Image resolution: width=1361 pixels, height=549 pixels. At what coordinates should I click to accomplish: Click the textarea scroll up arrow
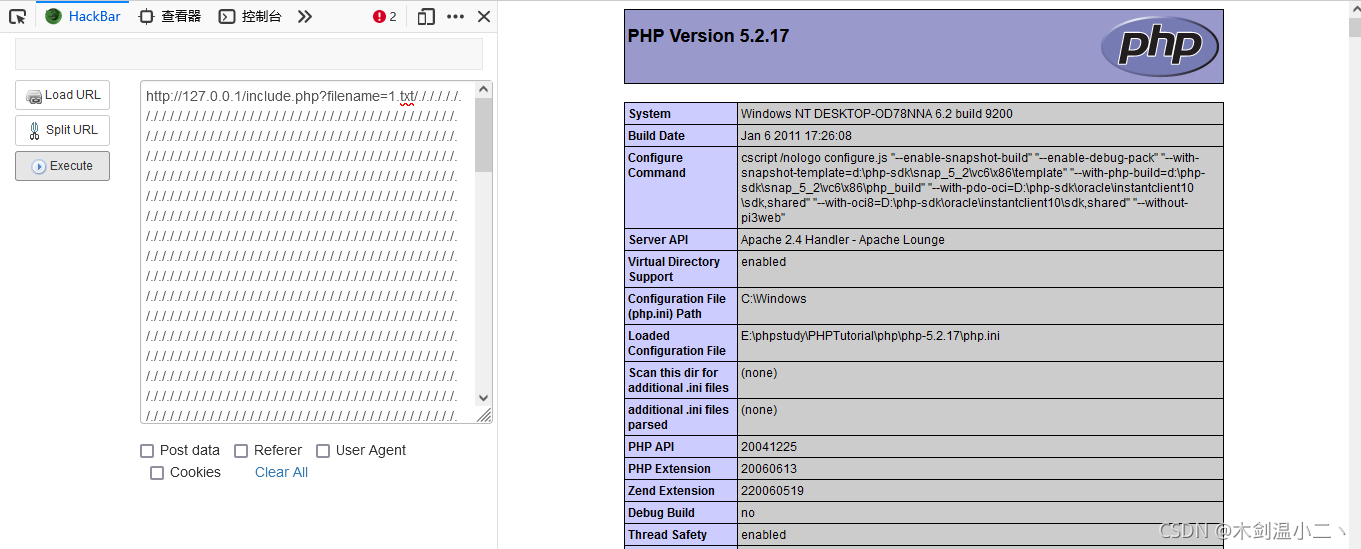484,90
